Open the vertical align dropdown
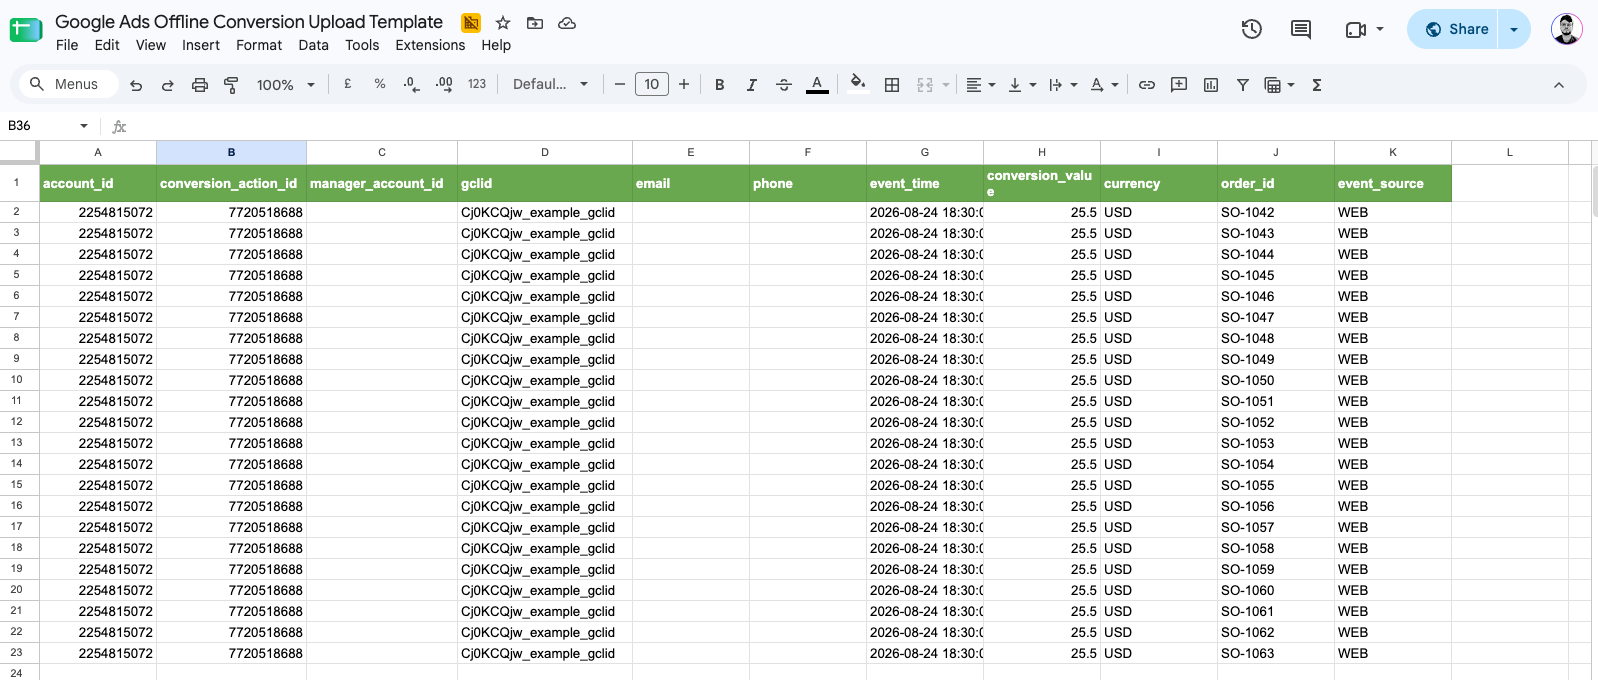The width and height of the screenshot is (1598, 680). coord(1022,85)
